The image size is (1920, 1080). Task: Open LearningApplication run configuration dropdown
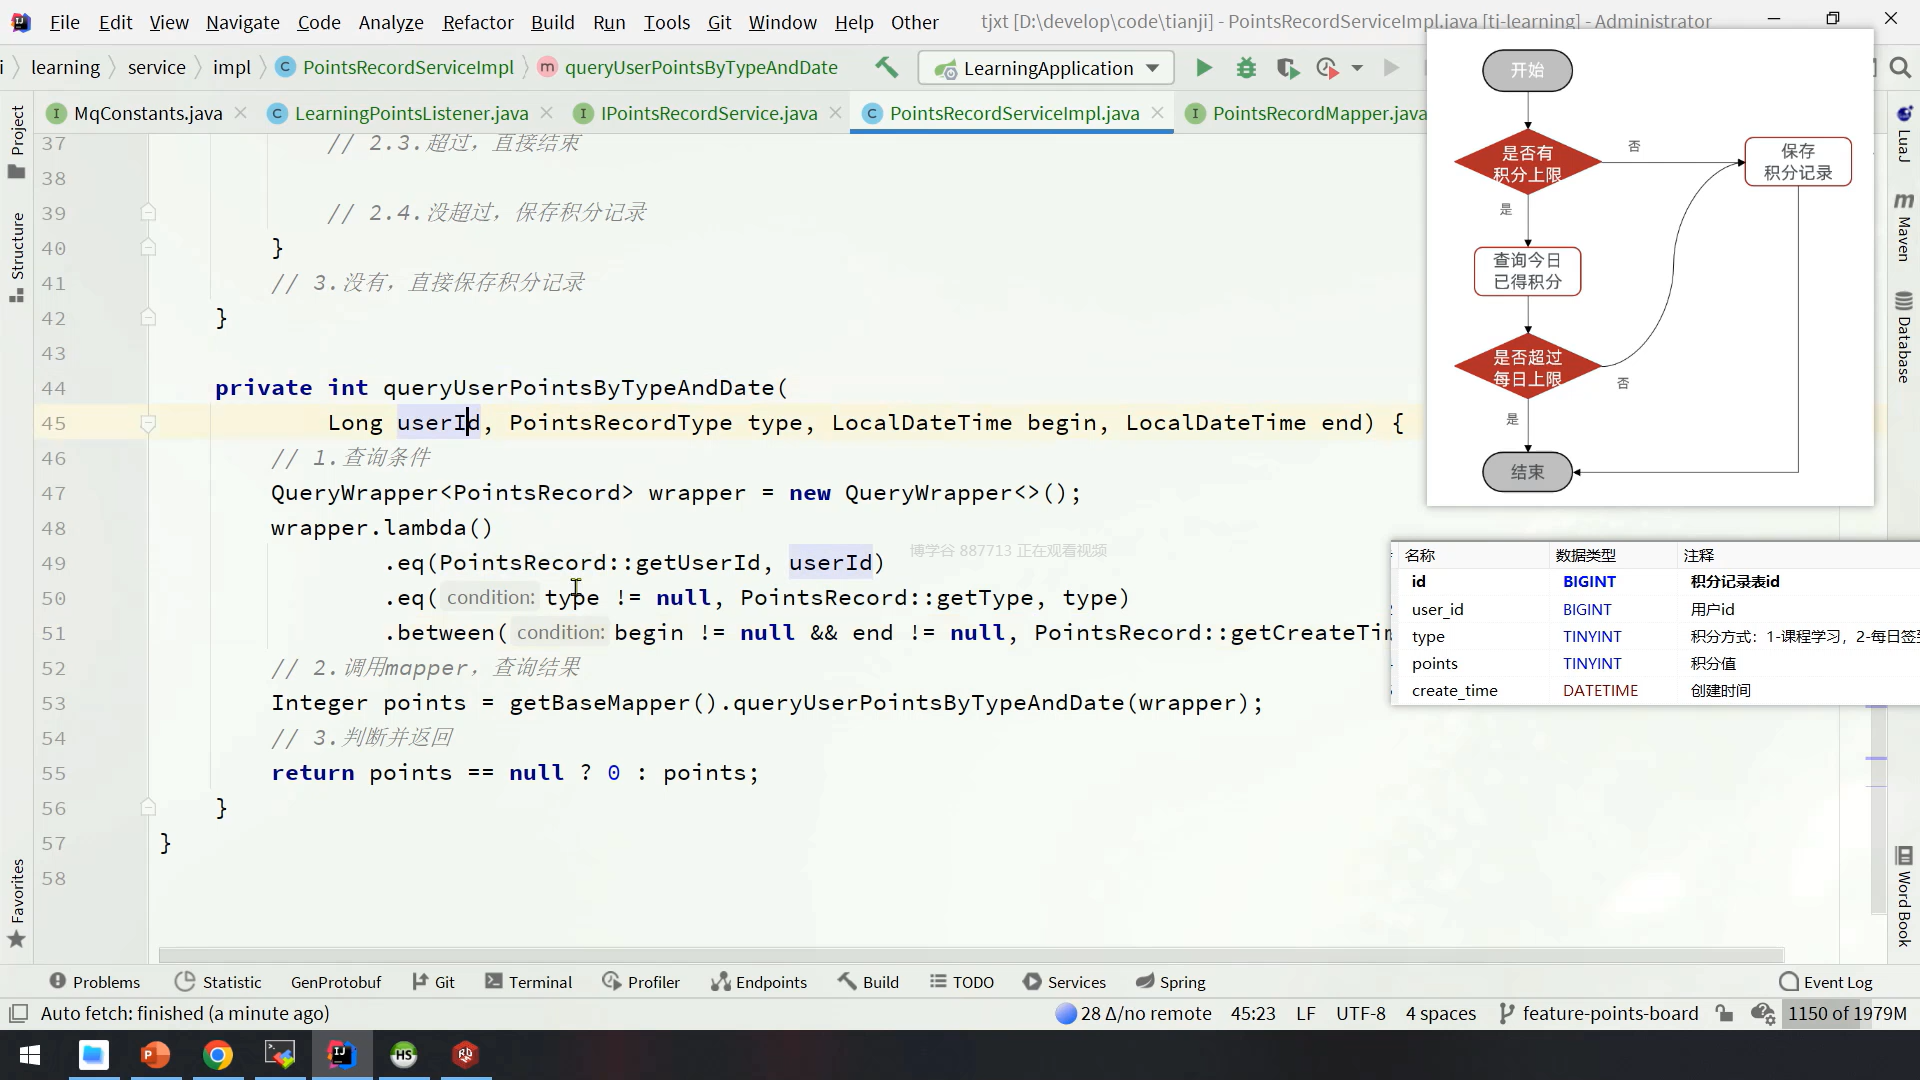click(x=1045, y=68)
